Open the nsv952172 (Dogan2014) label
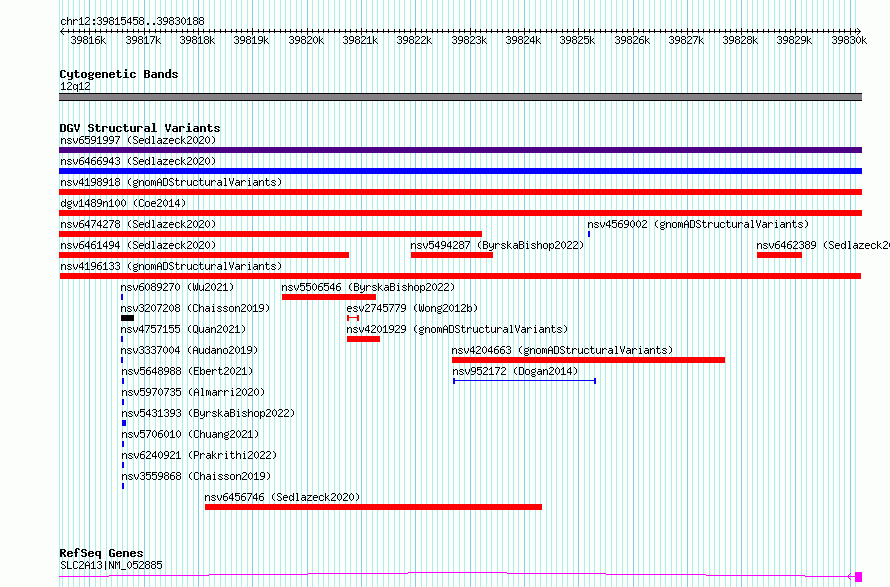The height and width of the screenshot is (587, 890). coord(515,371)
